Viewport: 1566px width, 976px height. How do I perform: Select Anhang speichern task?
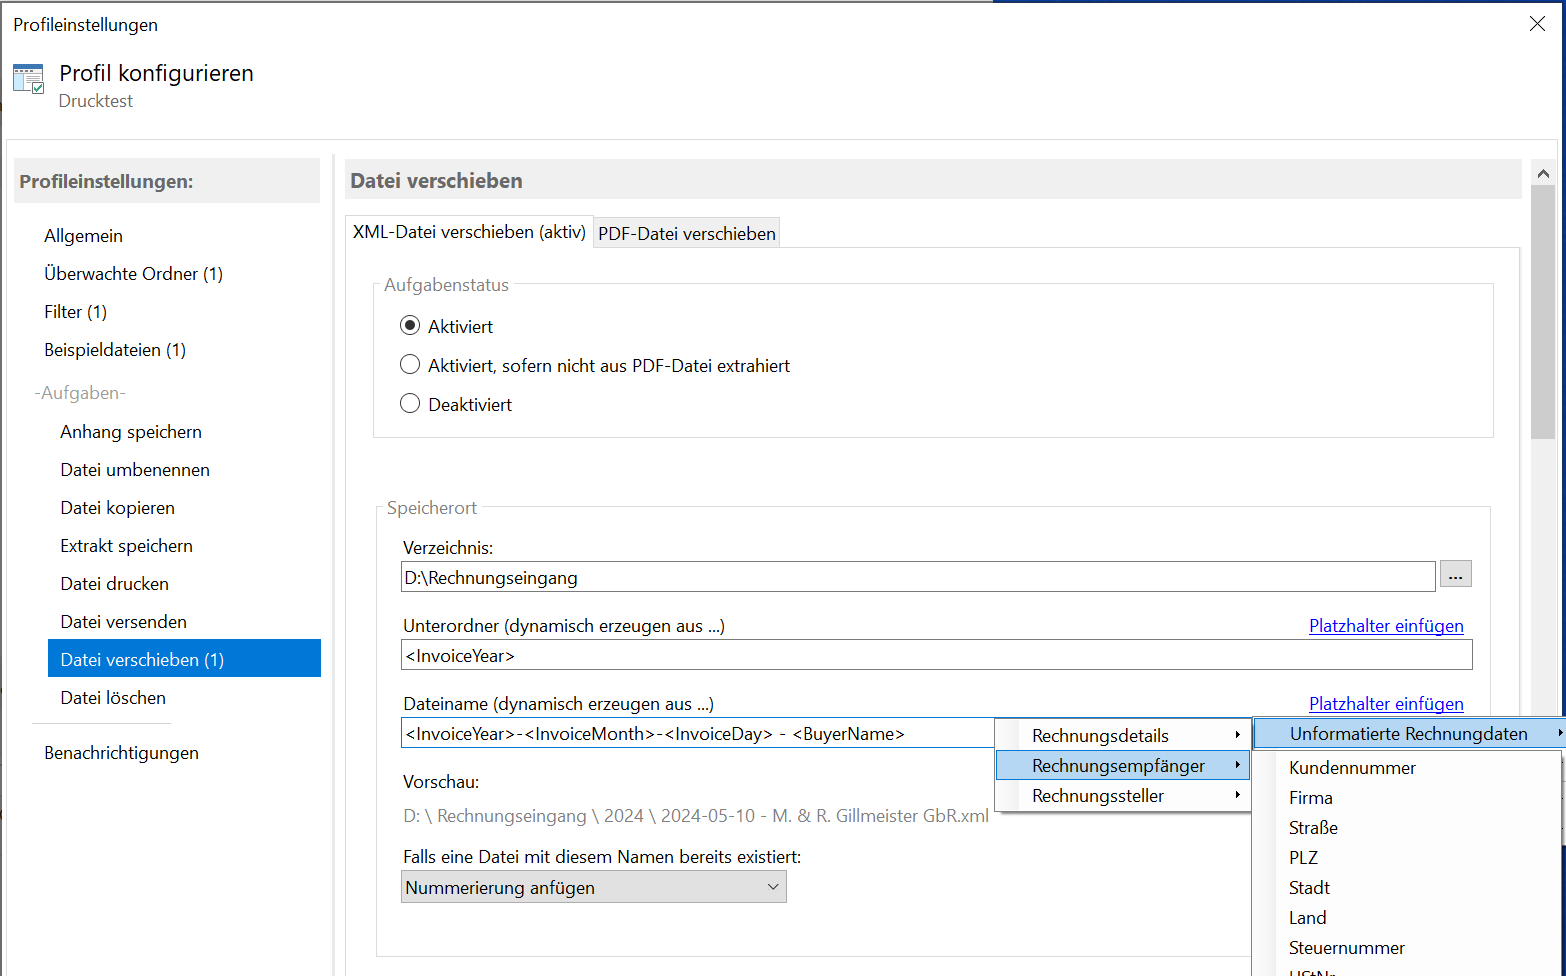131,432
